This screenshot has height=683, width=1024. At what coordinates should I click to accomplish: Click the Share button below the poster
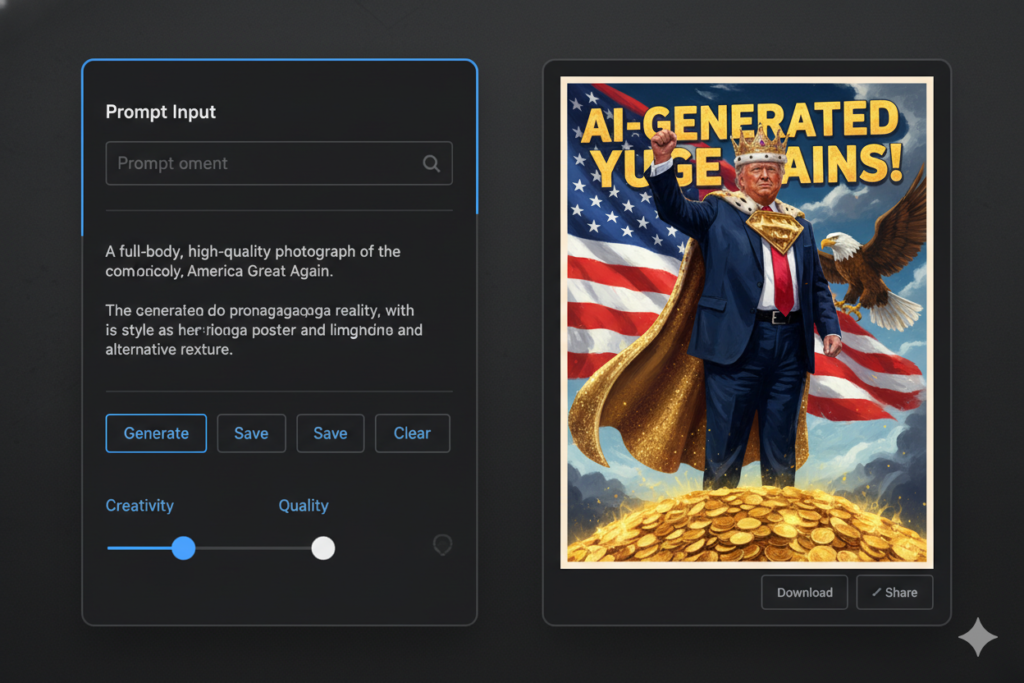tap(894, 592)
